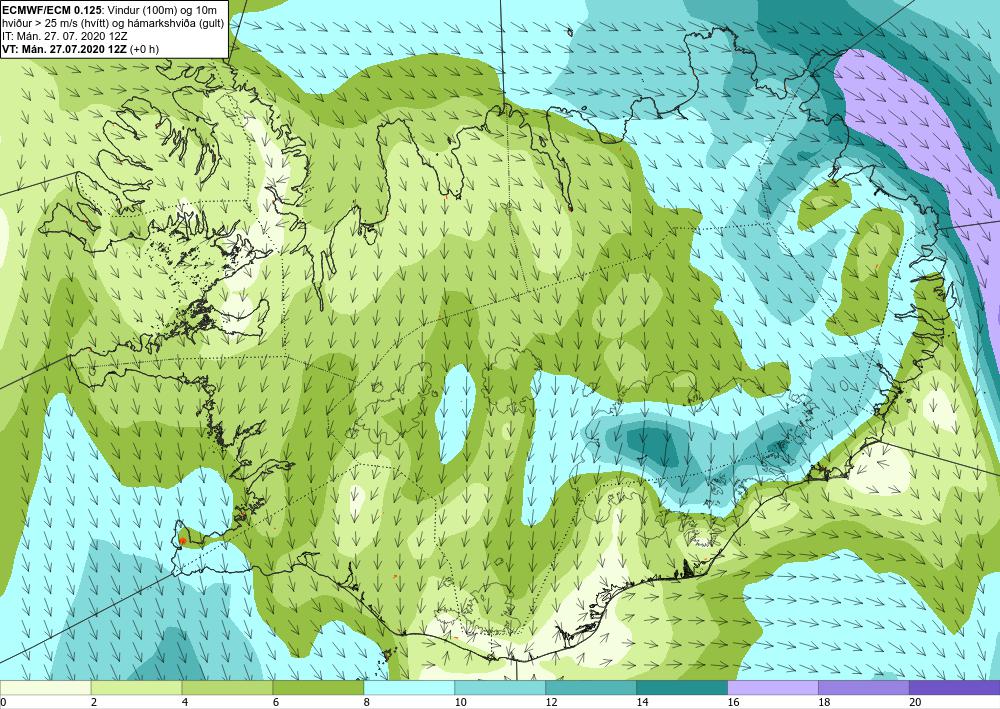
Task: Click the scale label '18'
Action: point(824,702)
